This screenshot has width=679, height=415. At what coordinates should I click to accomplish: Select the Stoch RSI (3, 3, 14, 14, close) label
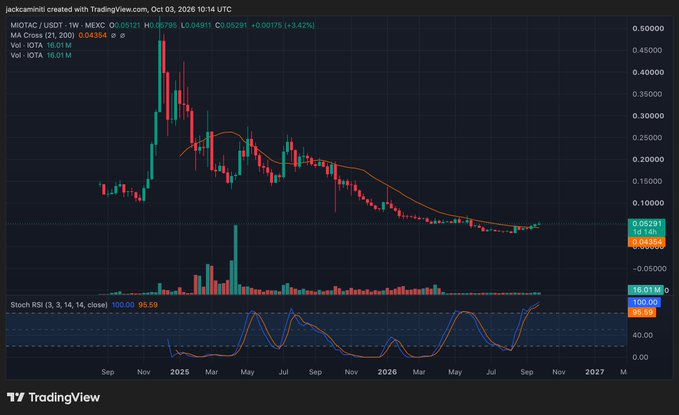pyautogui.click(x=59, y=305)
